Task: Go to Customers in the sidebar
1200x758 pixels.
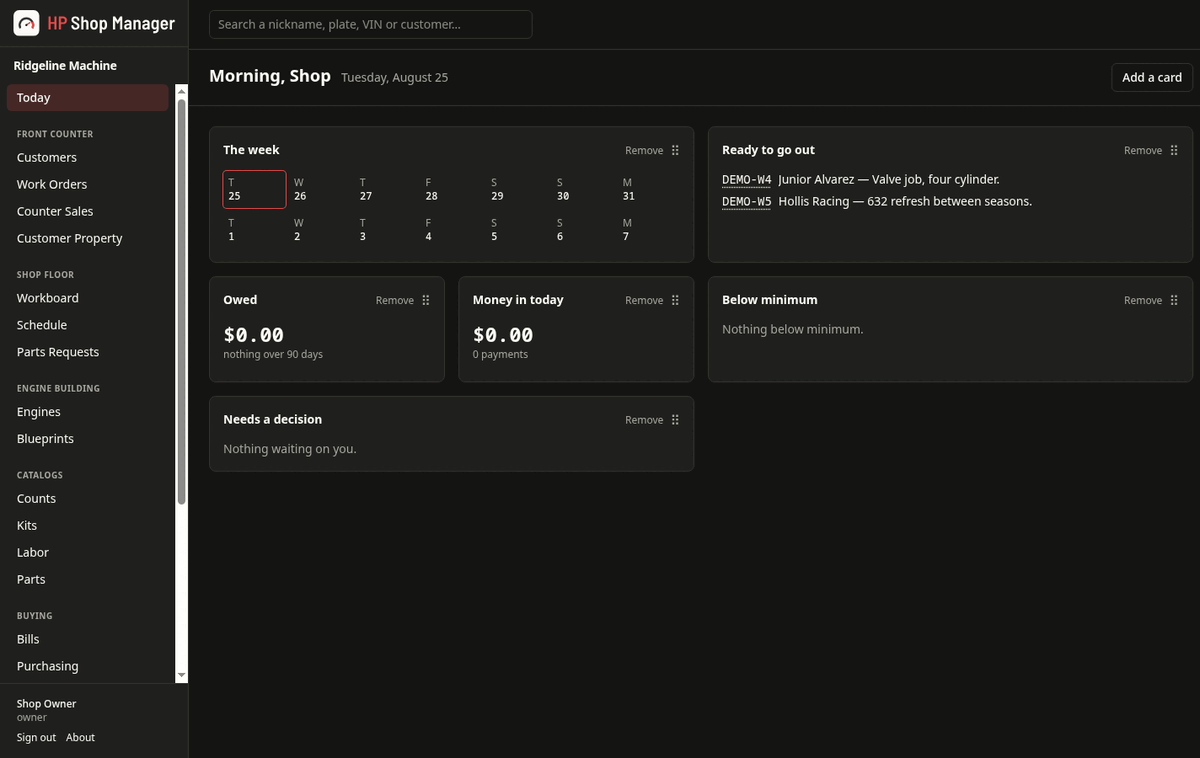Action: click(x=87, y=158)
